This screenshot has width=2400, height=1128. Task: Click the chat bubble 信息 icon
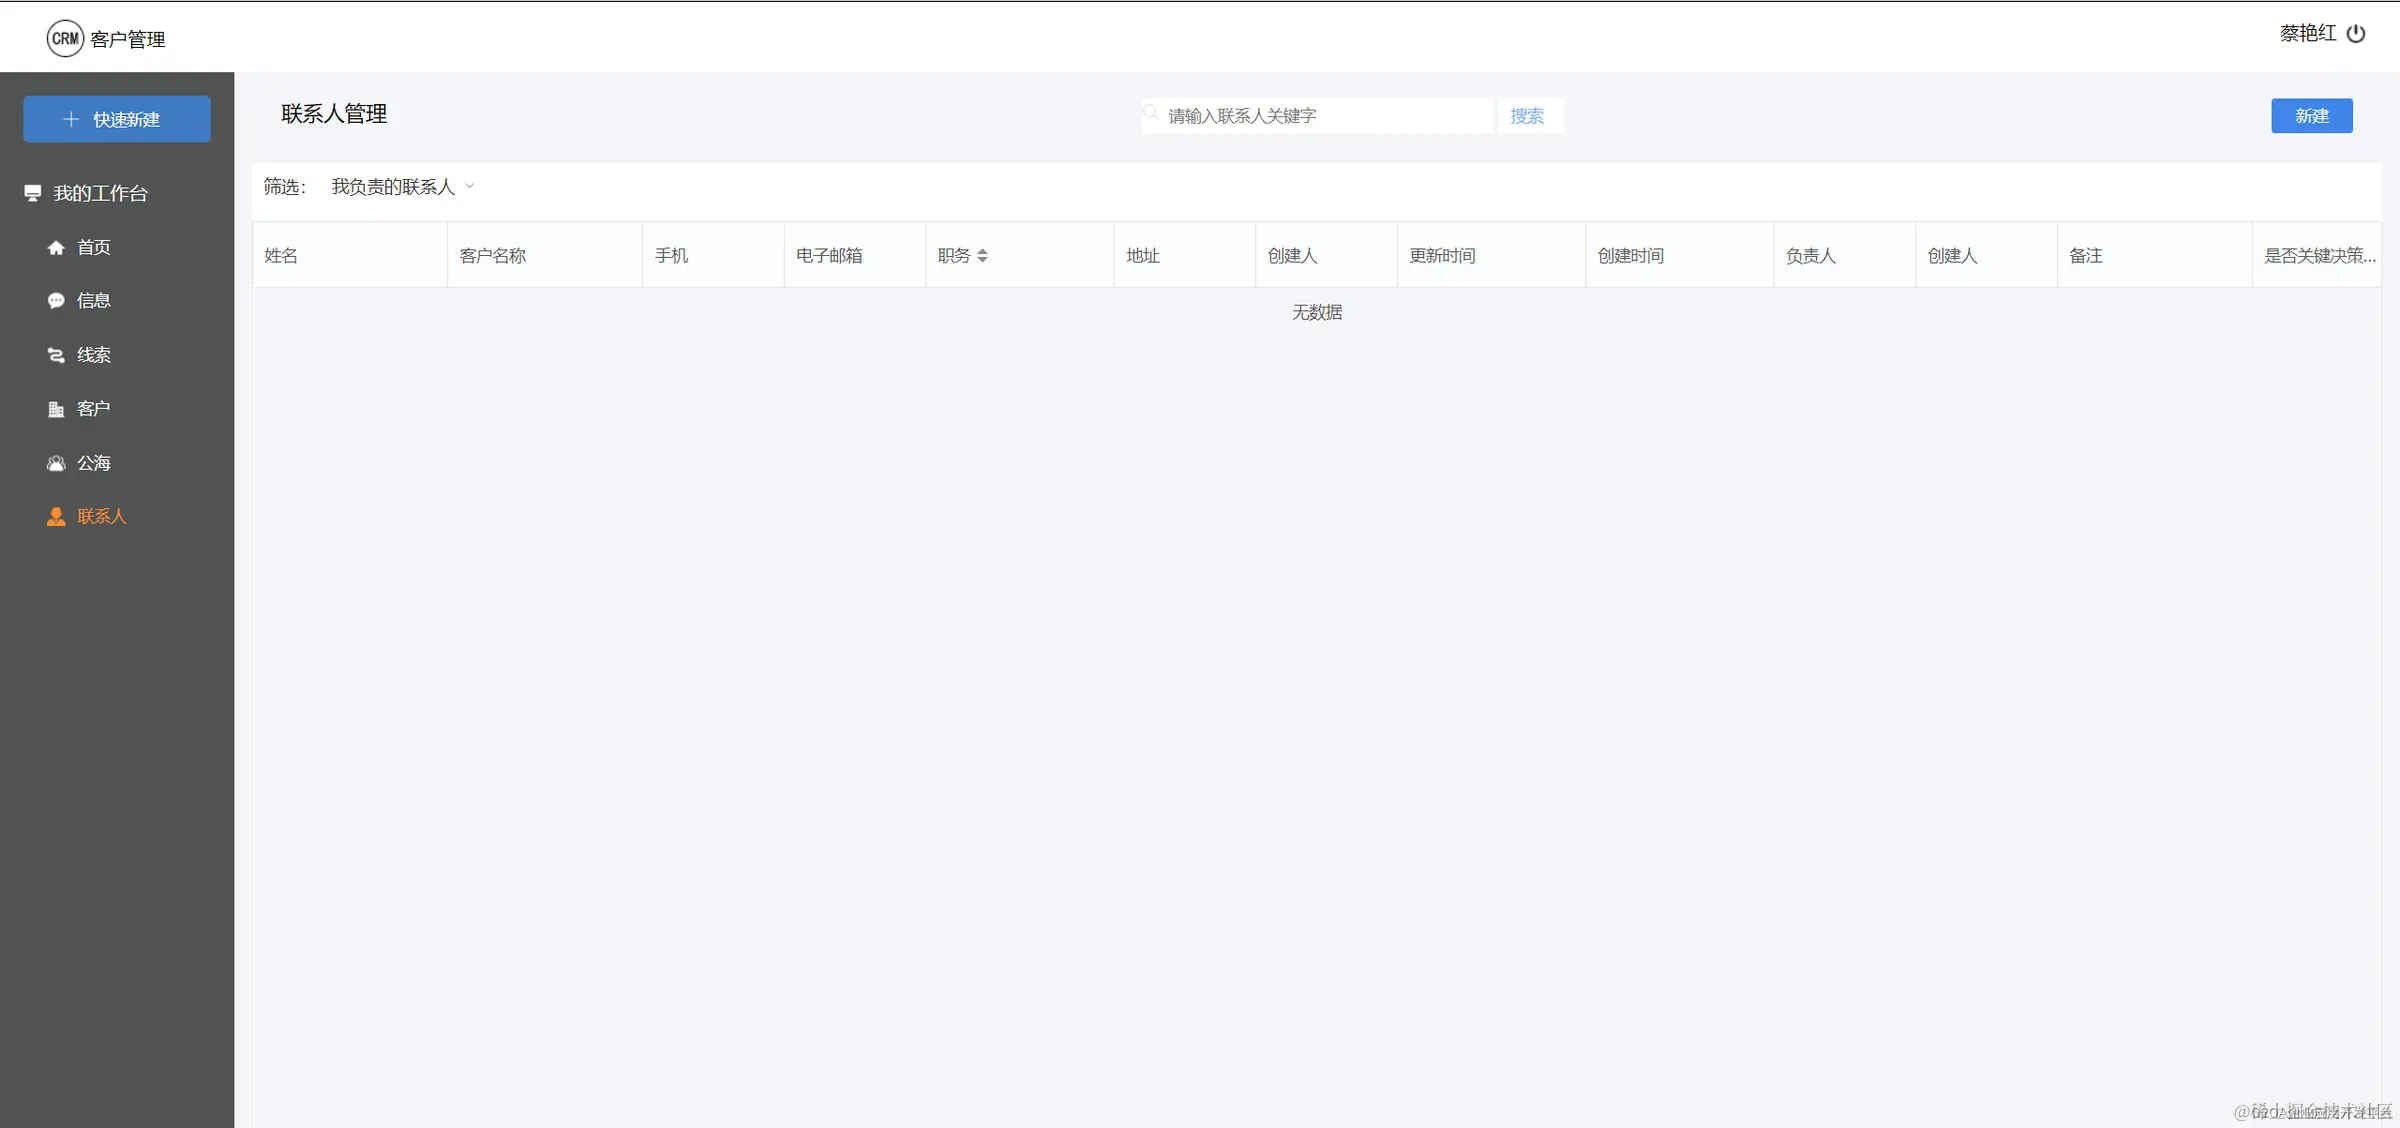(56, 301)
